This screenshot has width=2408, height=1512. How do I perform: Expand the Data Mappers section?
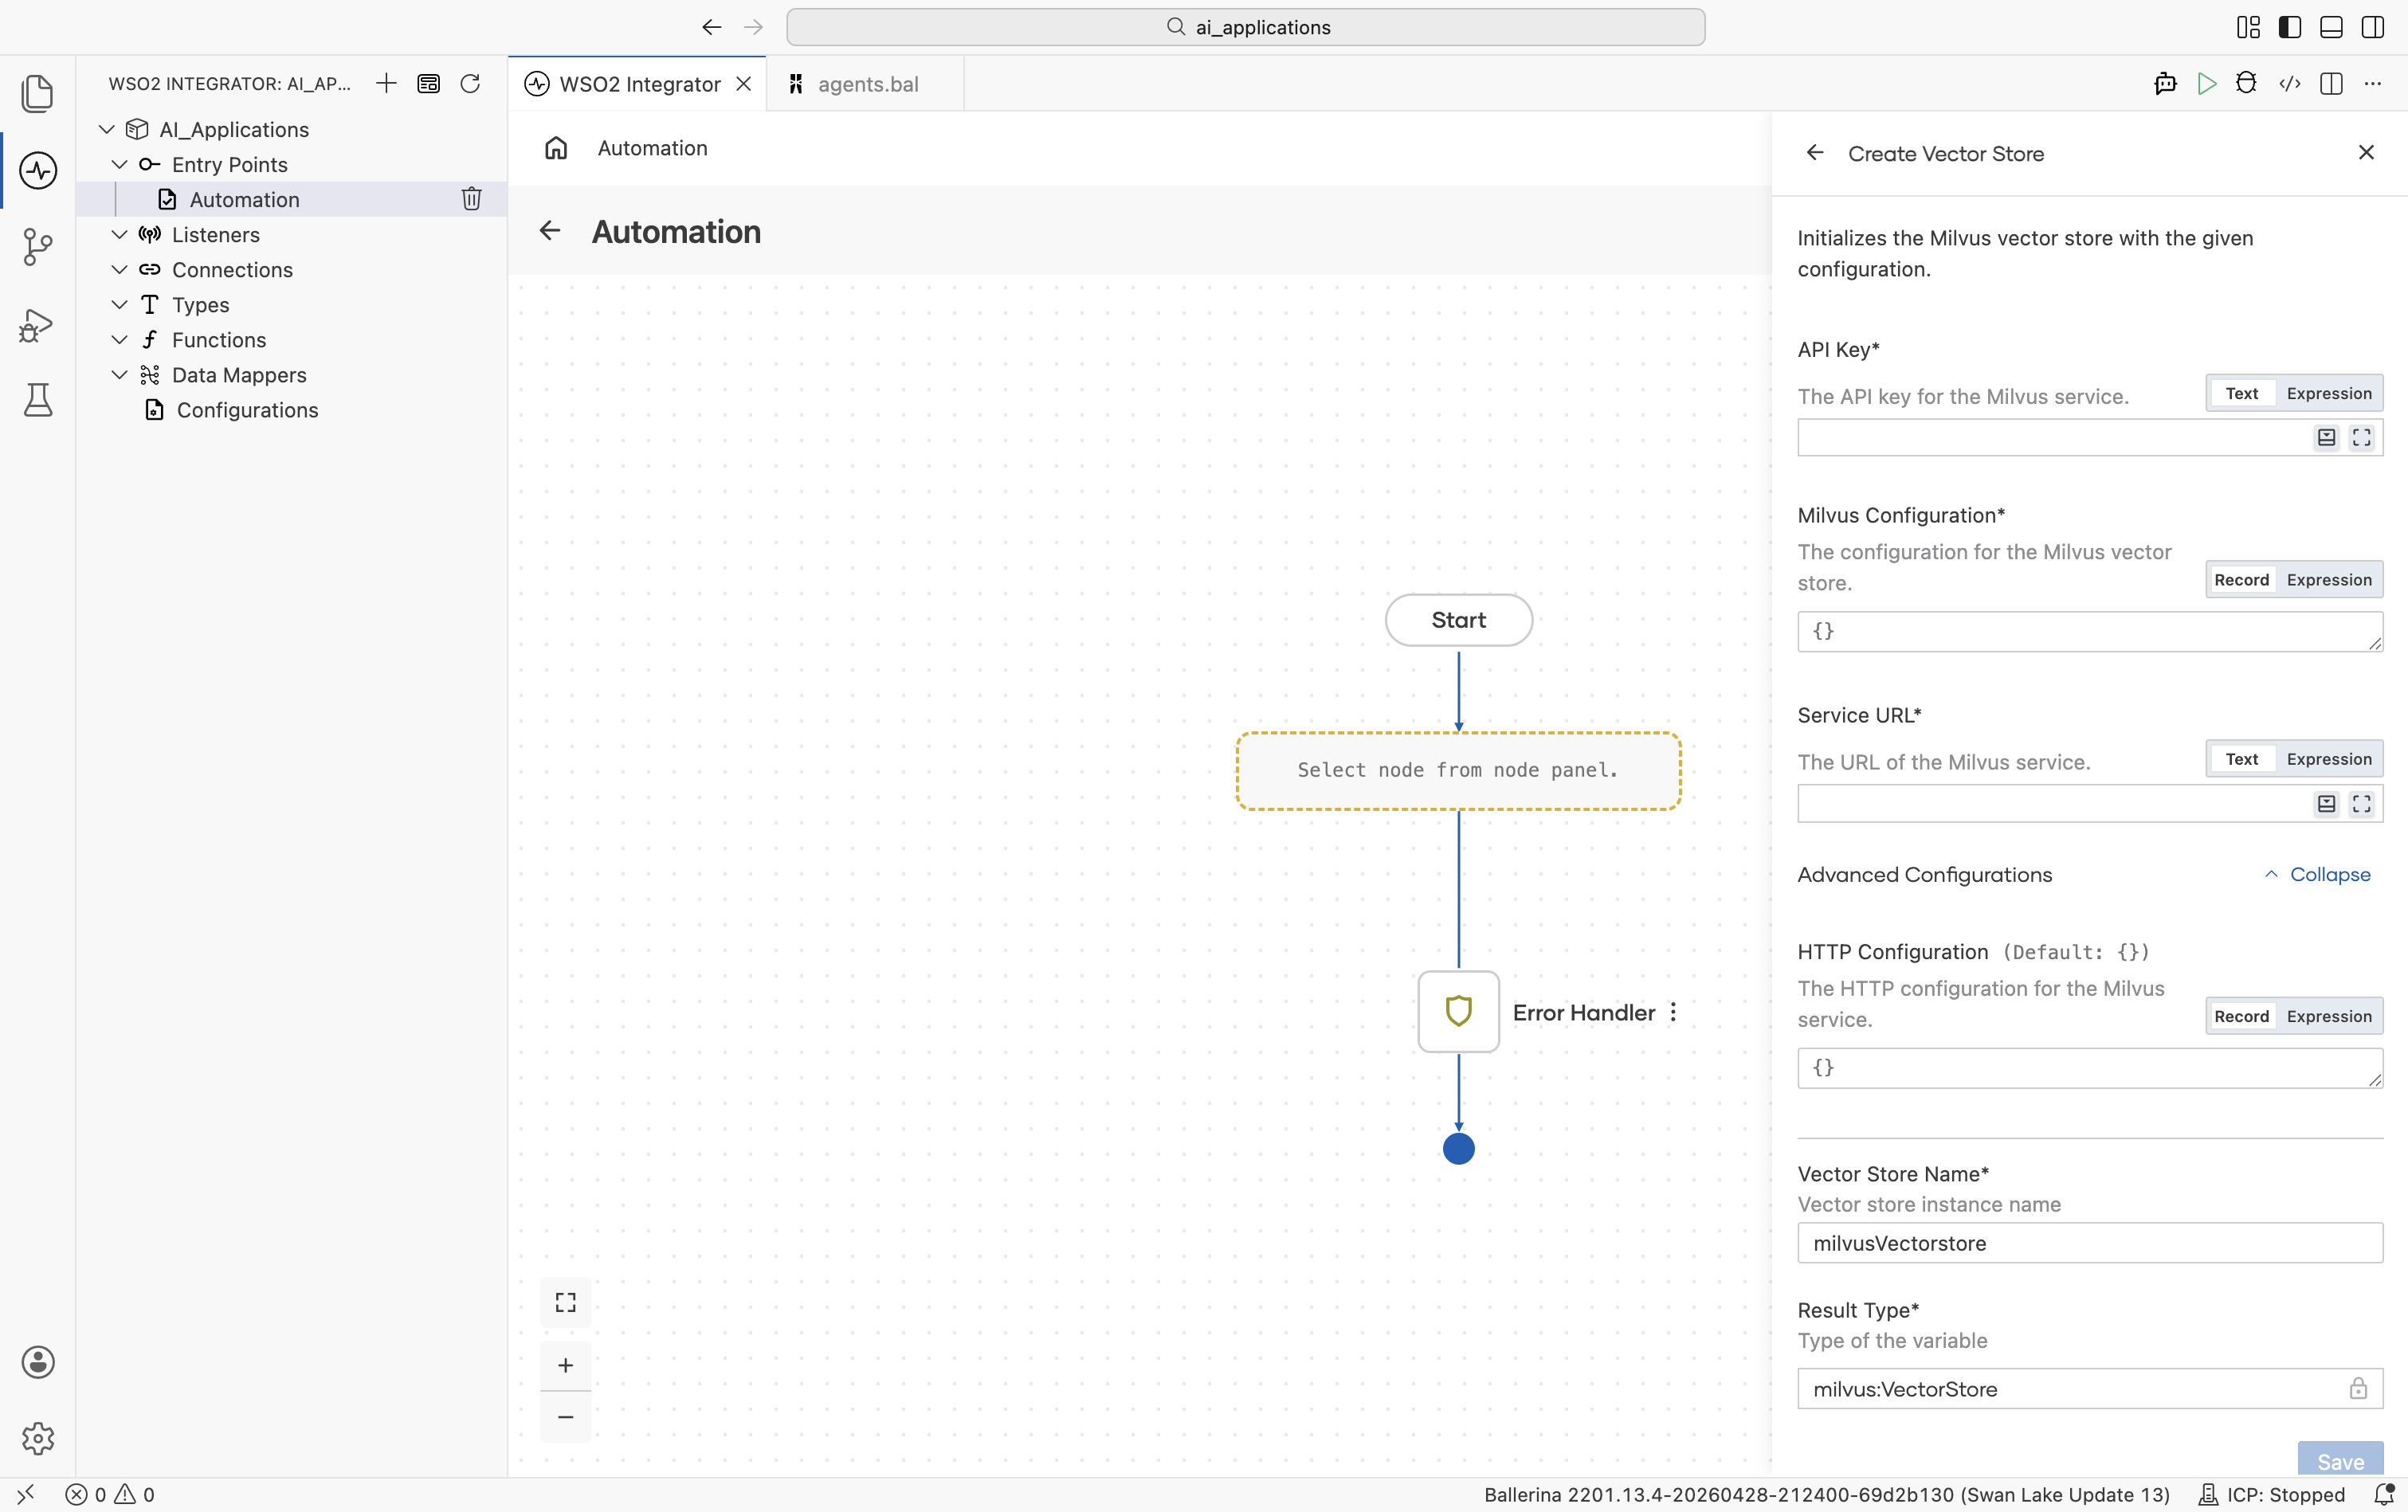119,374
